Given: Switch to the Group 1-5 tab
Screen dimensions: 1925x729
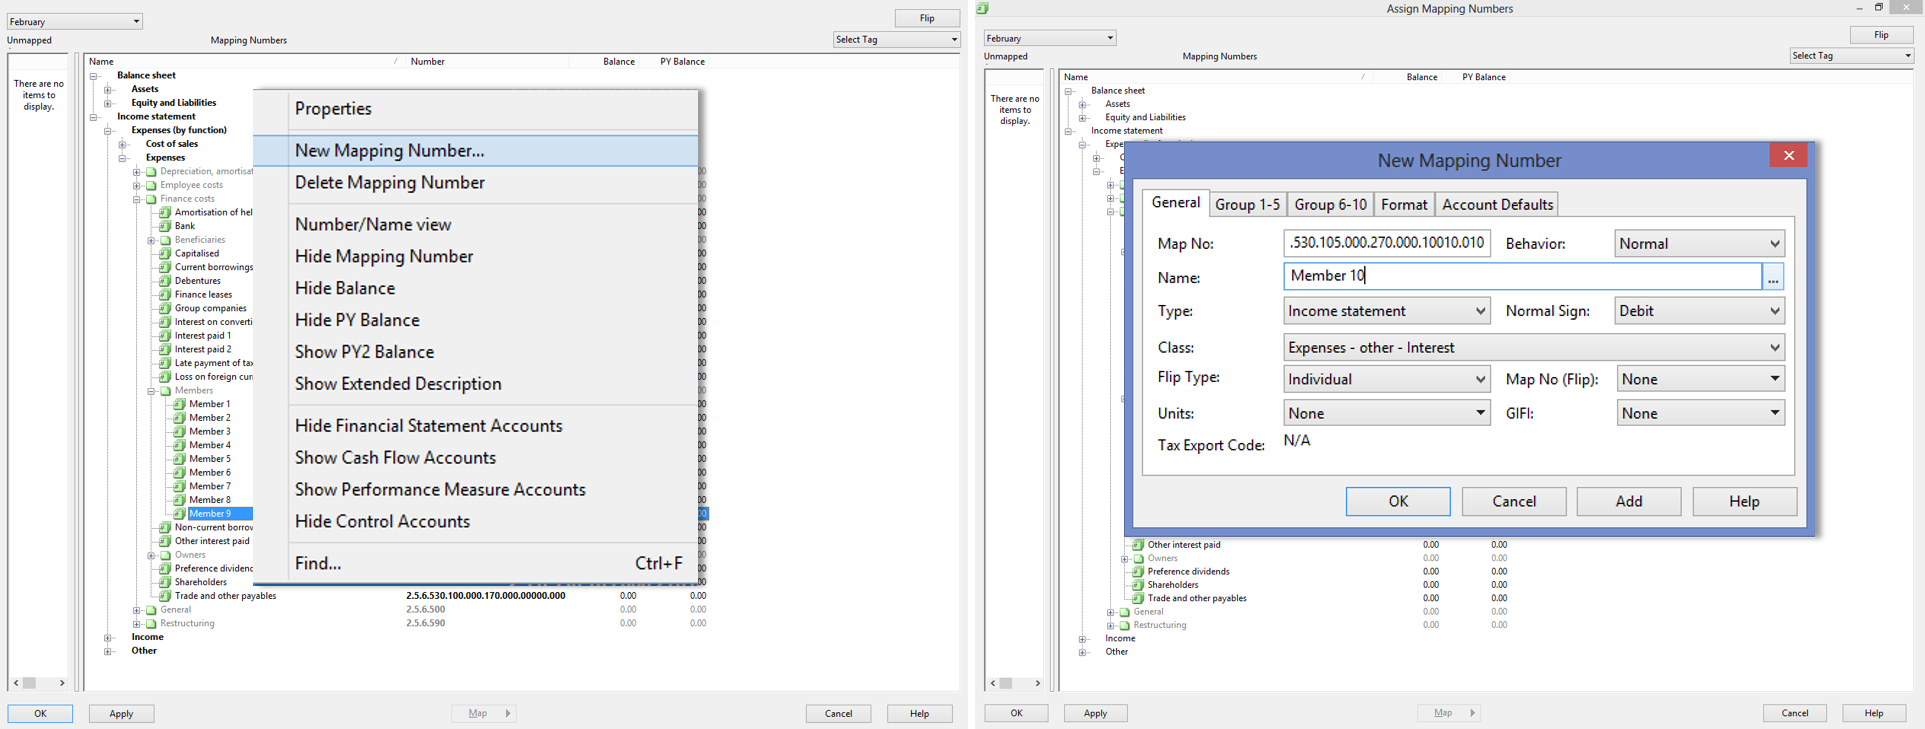Looking at the screenshot, I should click(x=1247, y=205).
